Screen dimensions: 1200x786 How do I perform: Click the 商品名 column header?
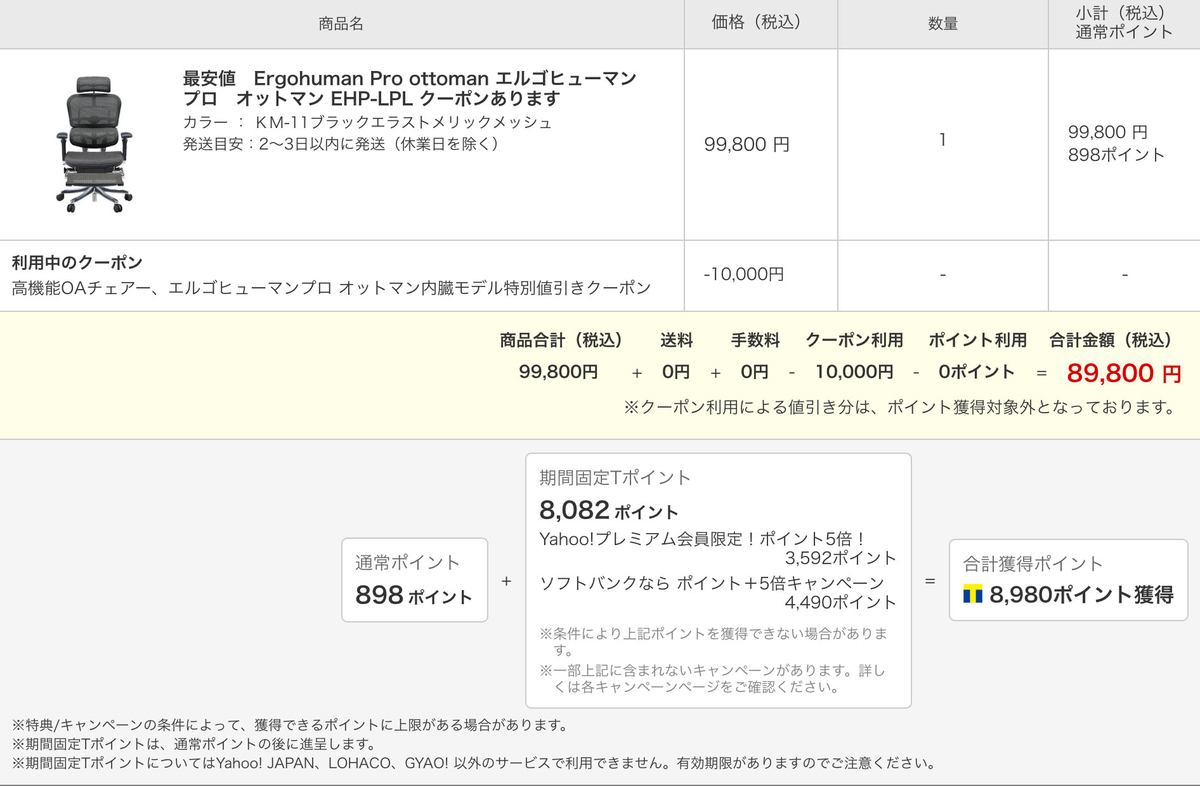[x=341, y=24]
